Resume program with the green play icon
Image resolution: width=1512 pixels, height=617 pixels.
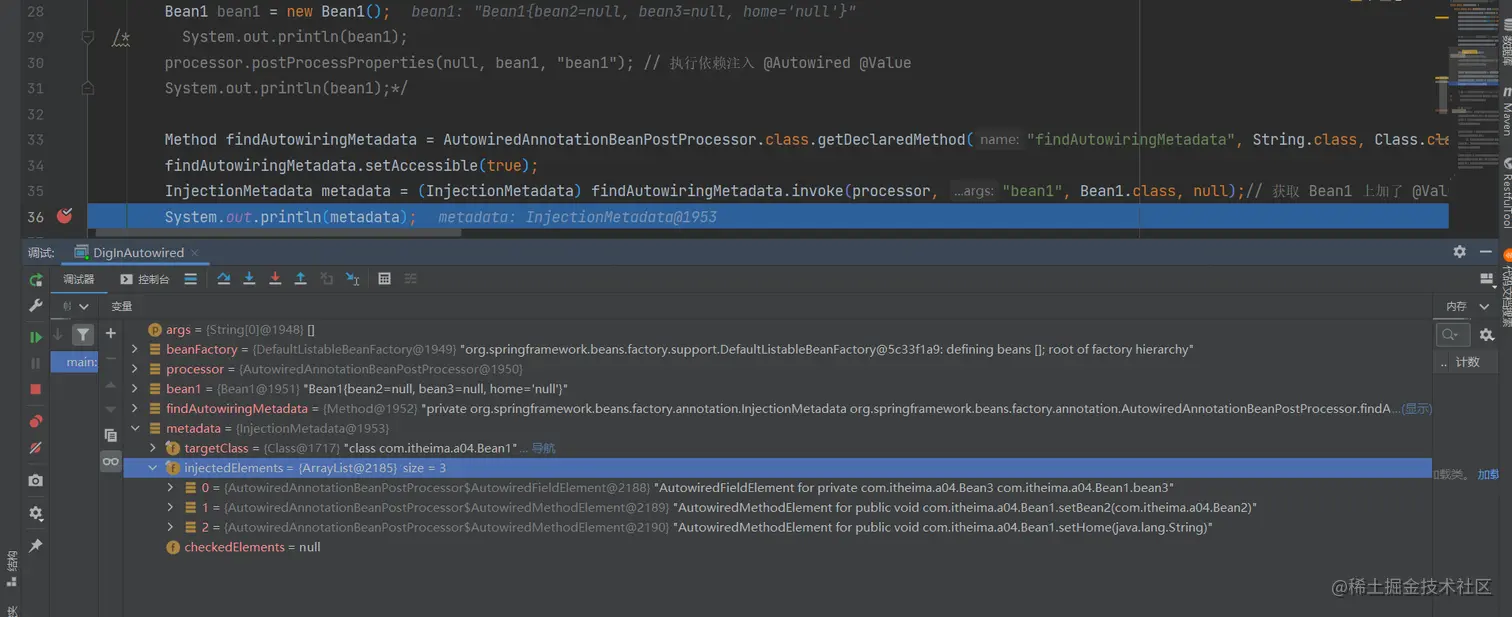[36, 338]
